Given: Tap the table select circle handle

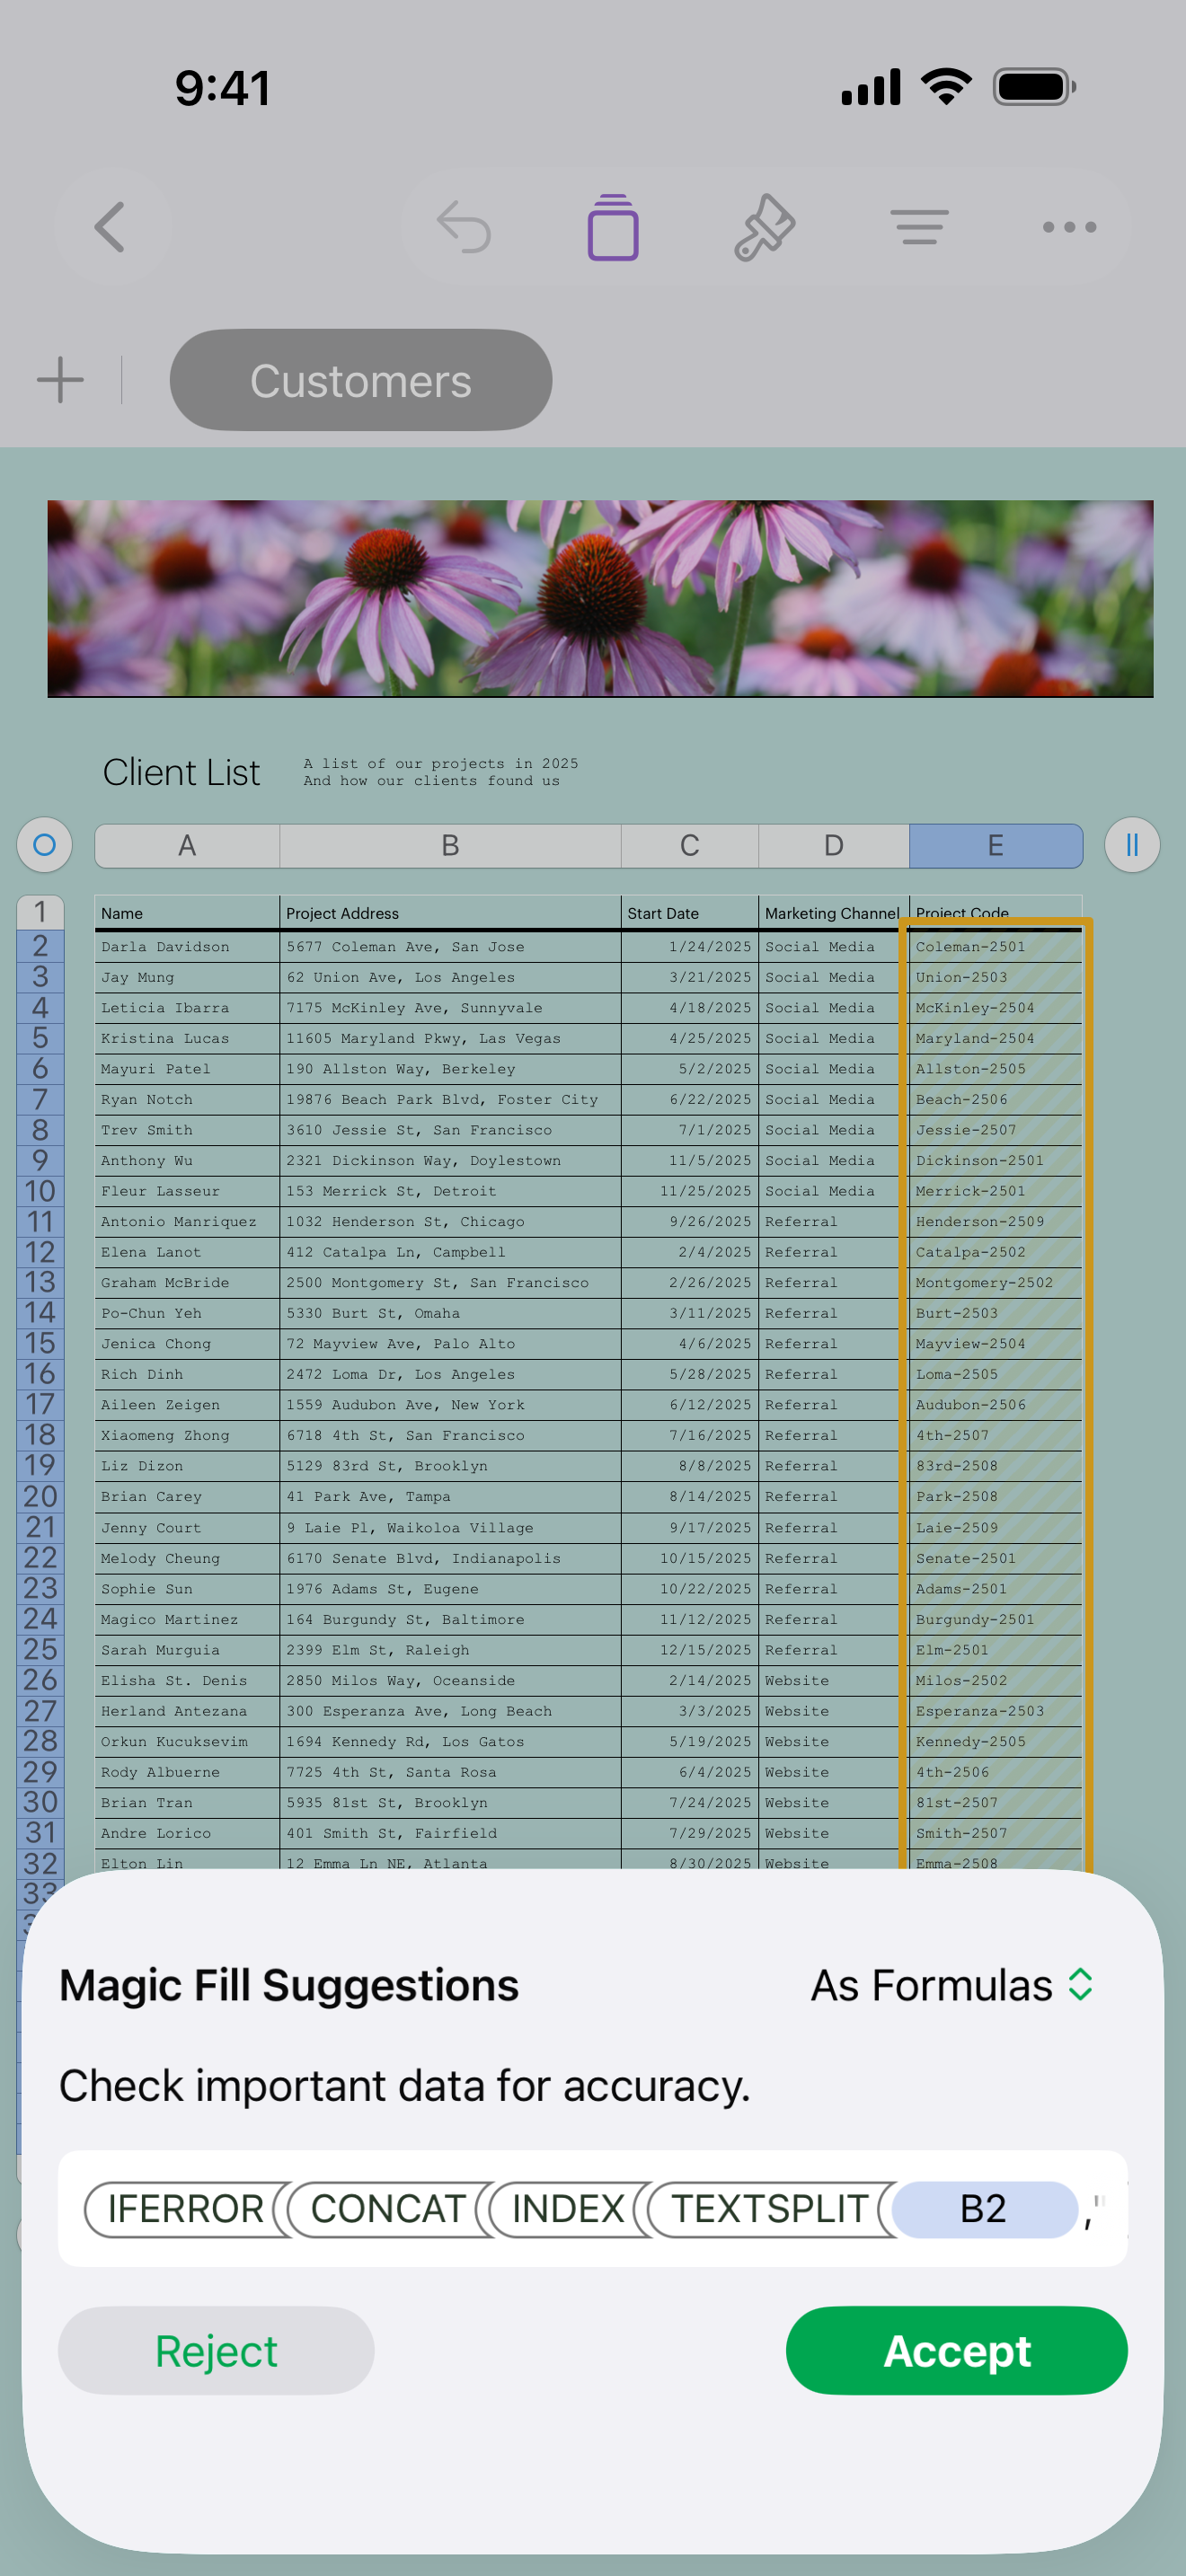Looking at the screenshot, I should (44, 845).
